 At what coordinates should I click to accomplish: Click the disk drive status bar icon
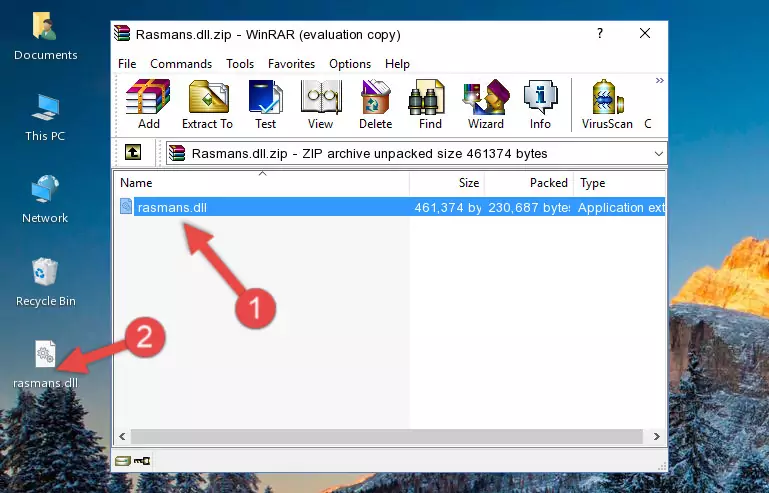click(123, 461)
